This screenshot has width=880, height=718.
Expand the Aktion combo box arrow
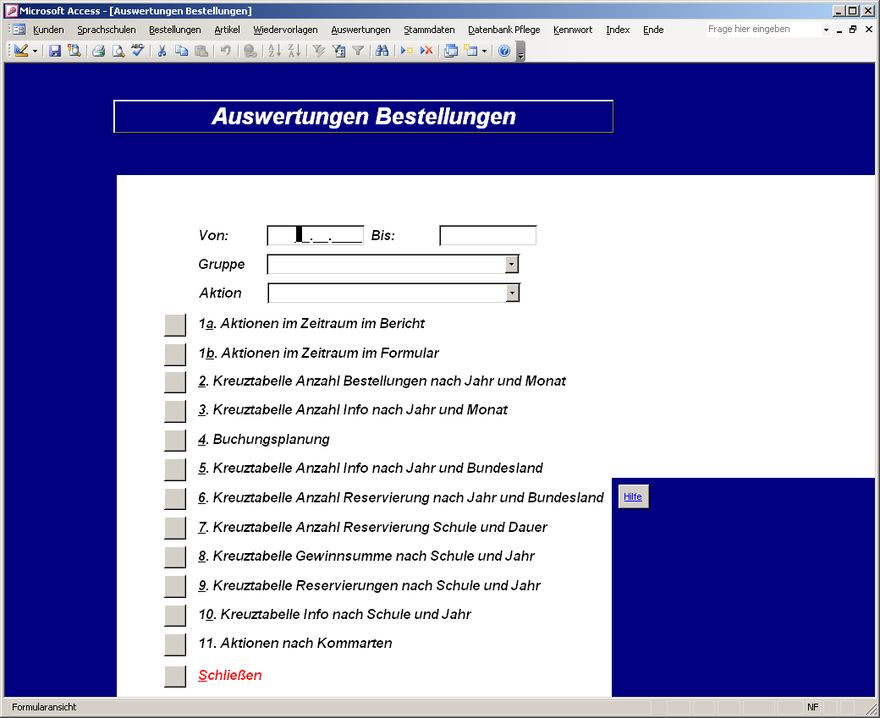tap(512, 292)
